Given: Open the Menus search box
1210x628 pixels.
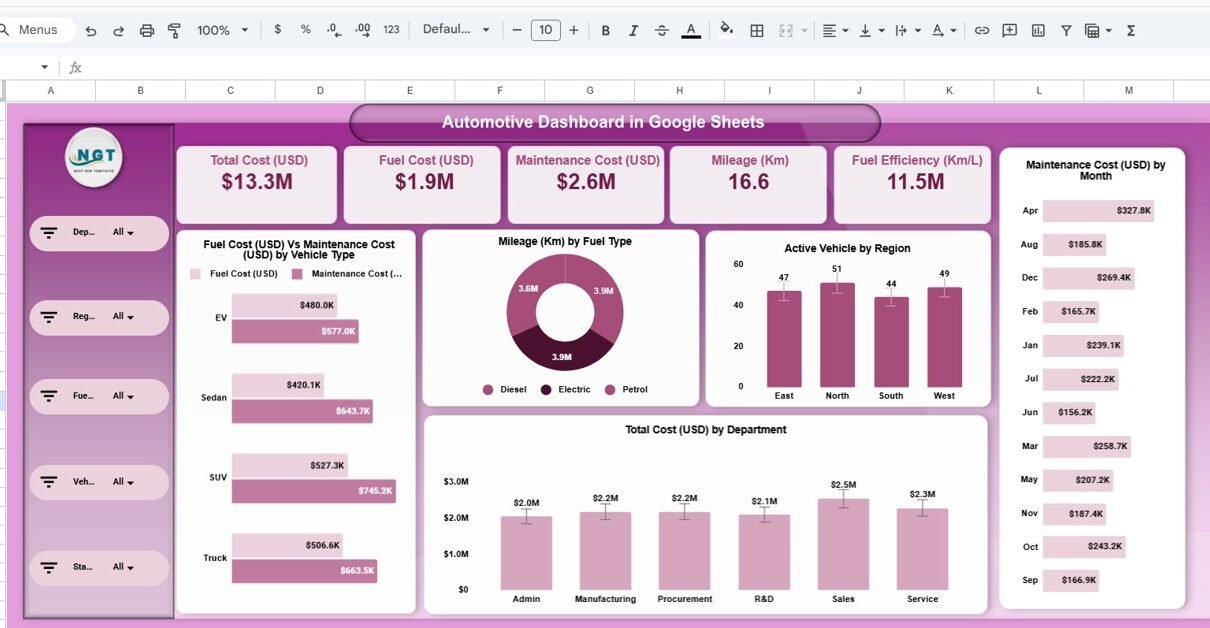Looking at the screenshot, I should coord(38,30).
